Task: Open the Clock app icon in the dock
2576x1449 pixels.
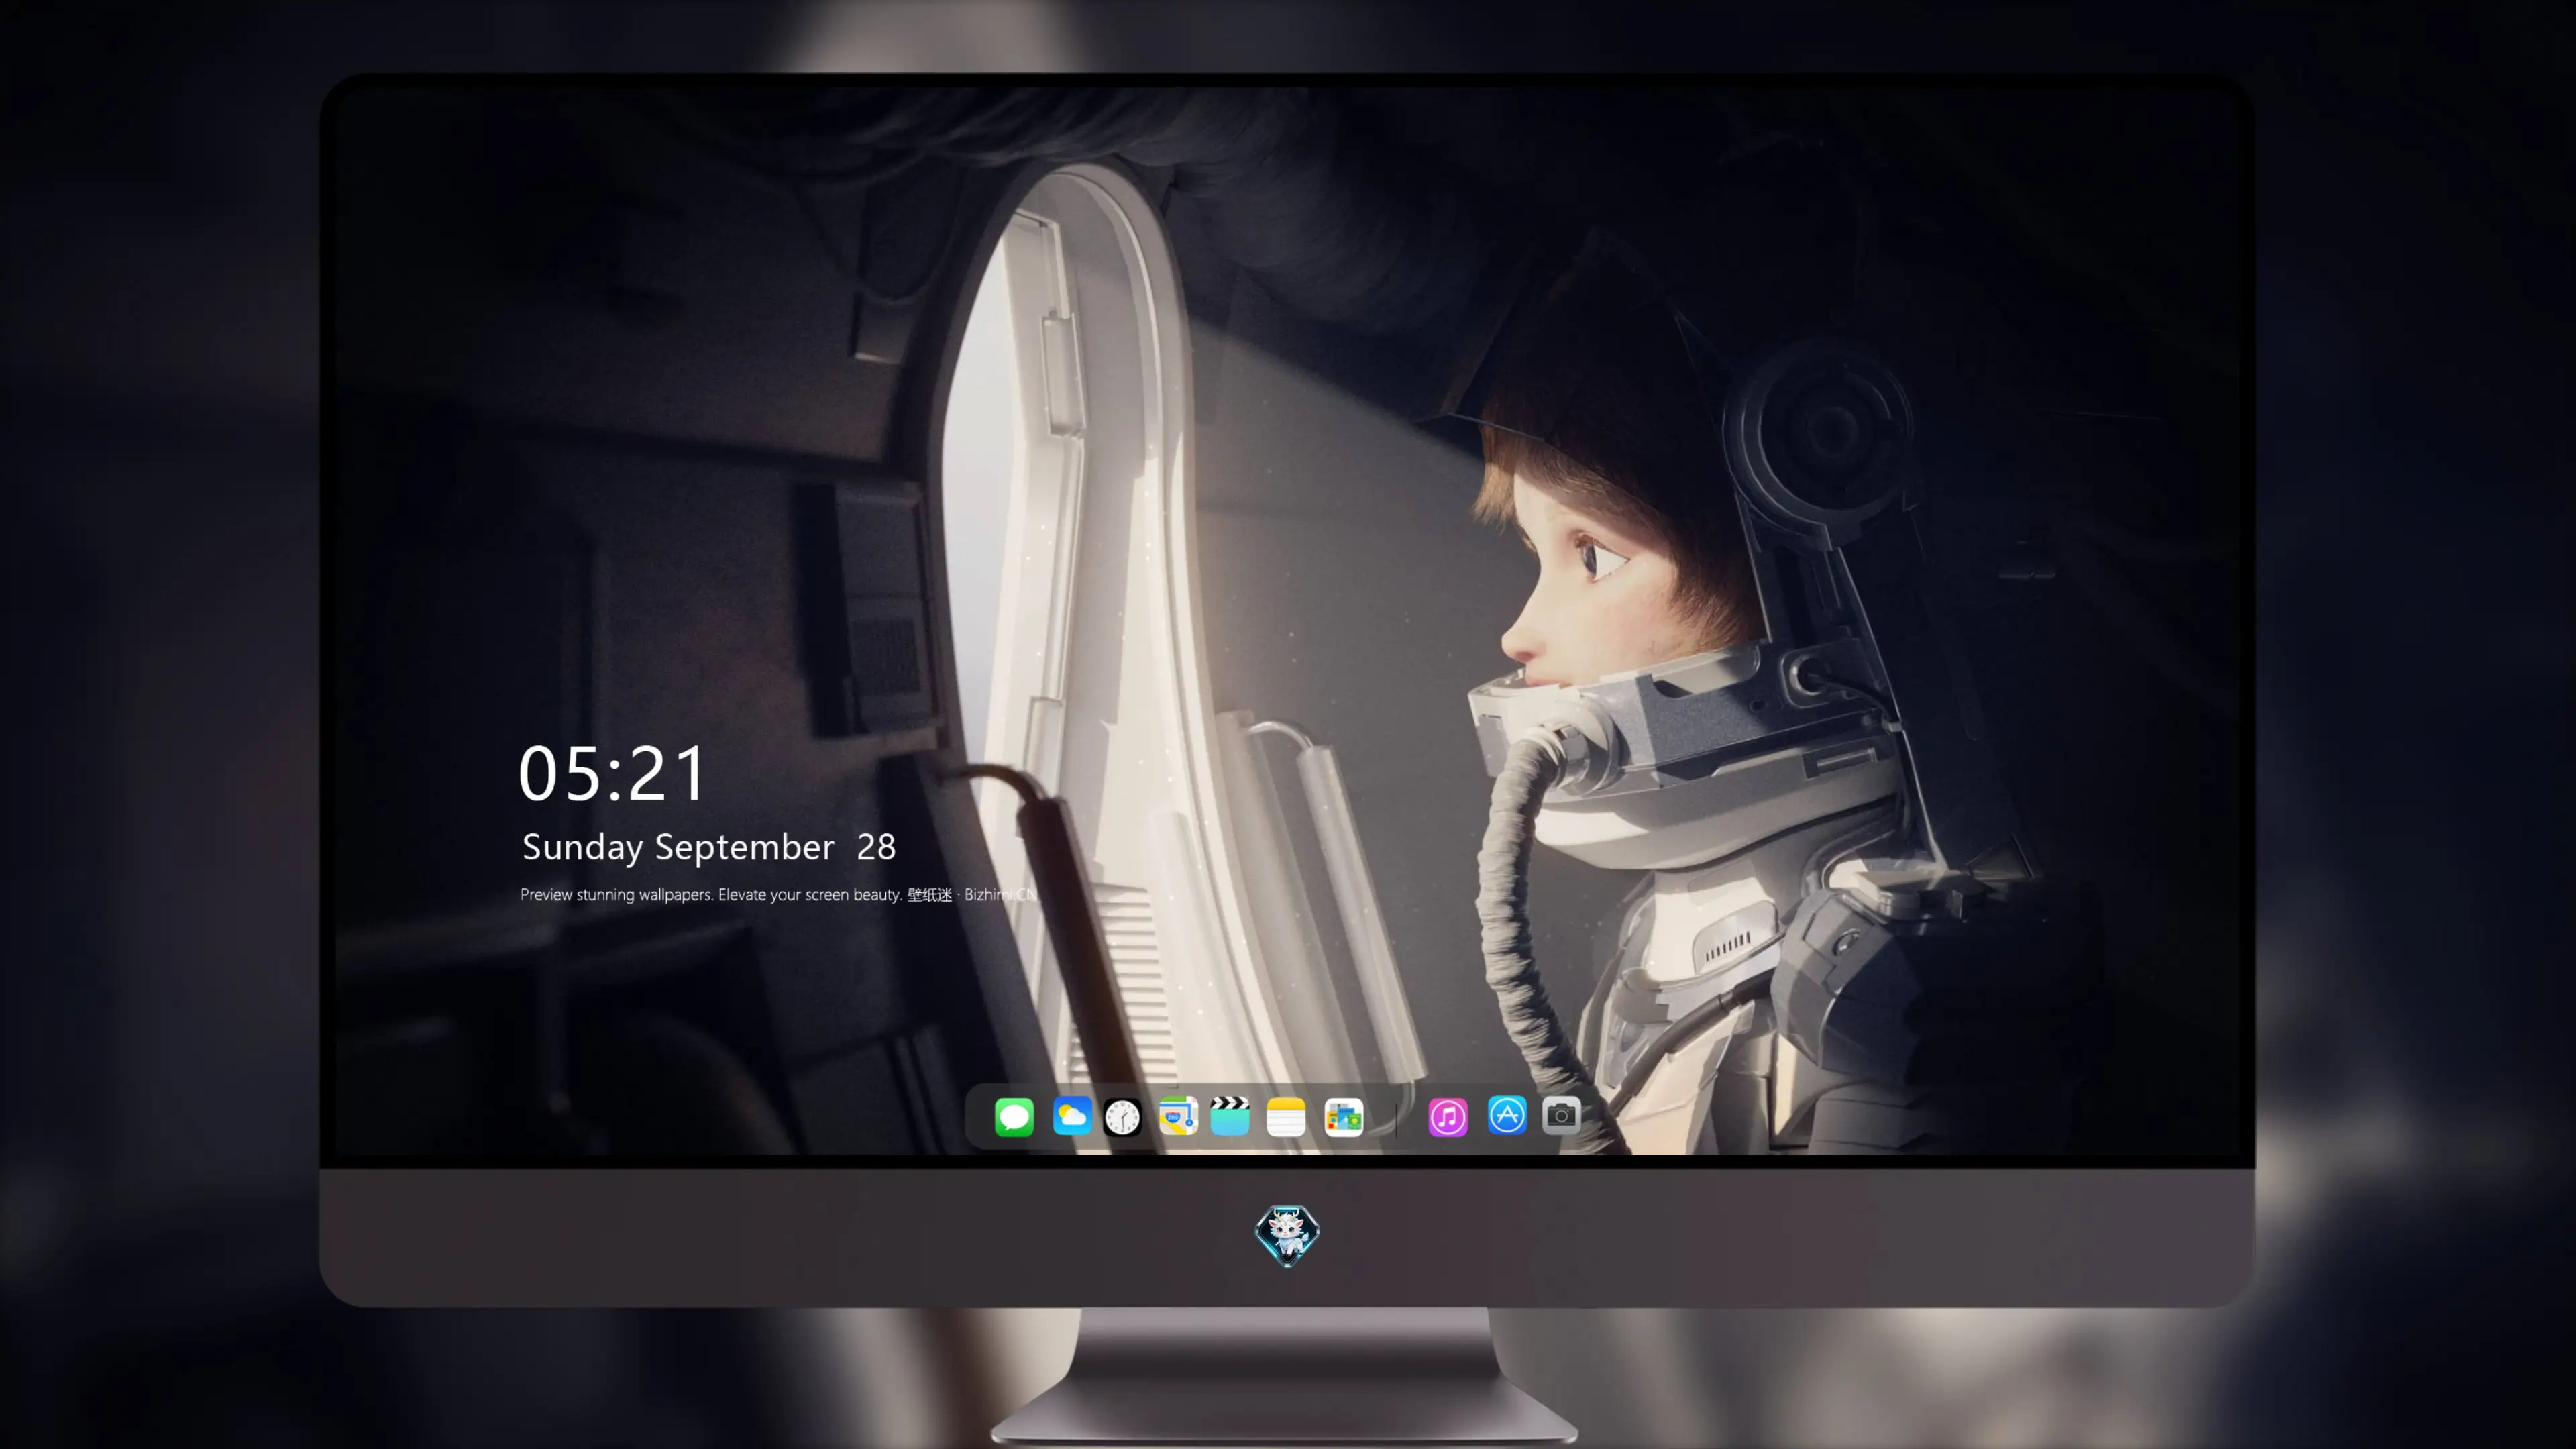Action: click(1122, 1116)
